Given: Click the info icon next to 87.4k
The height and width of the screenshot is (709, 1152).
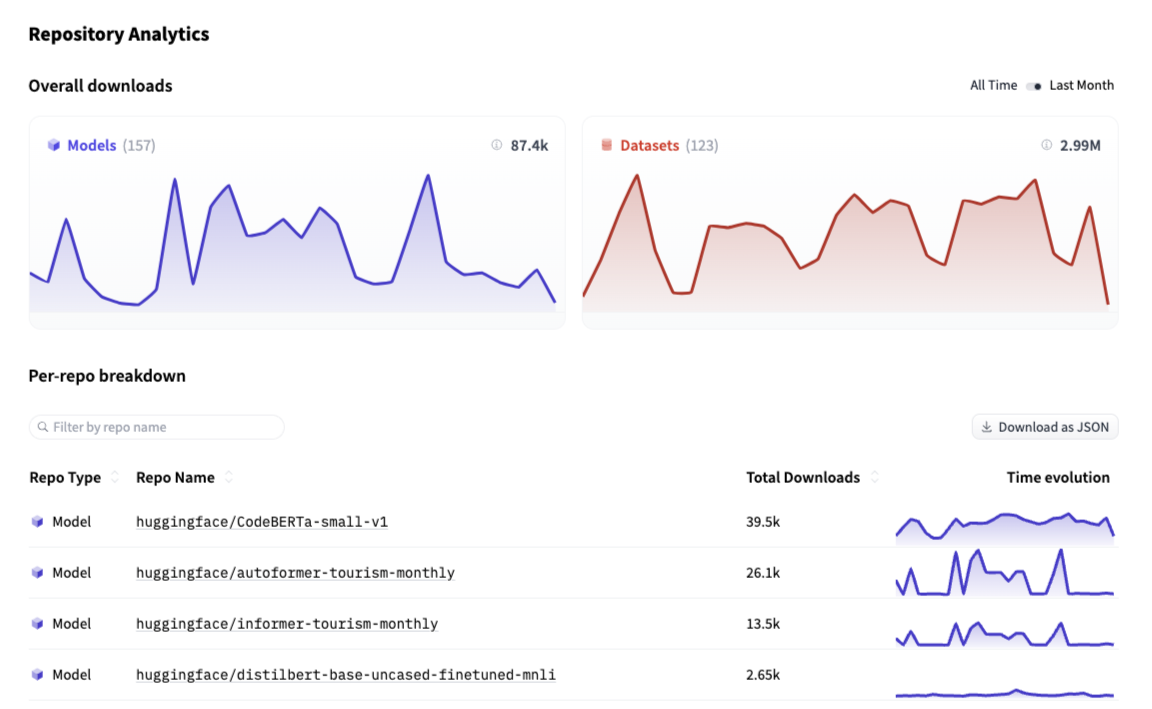Looking at the screenshot, I should 497,145.
